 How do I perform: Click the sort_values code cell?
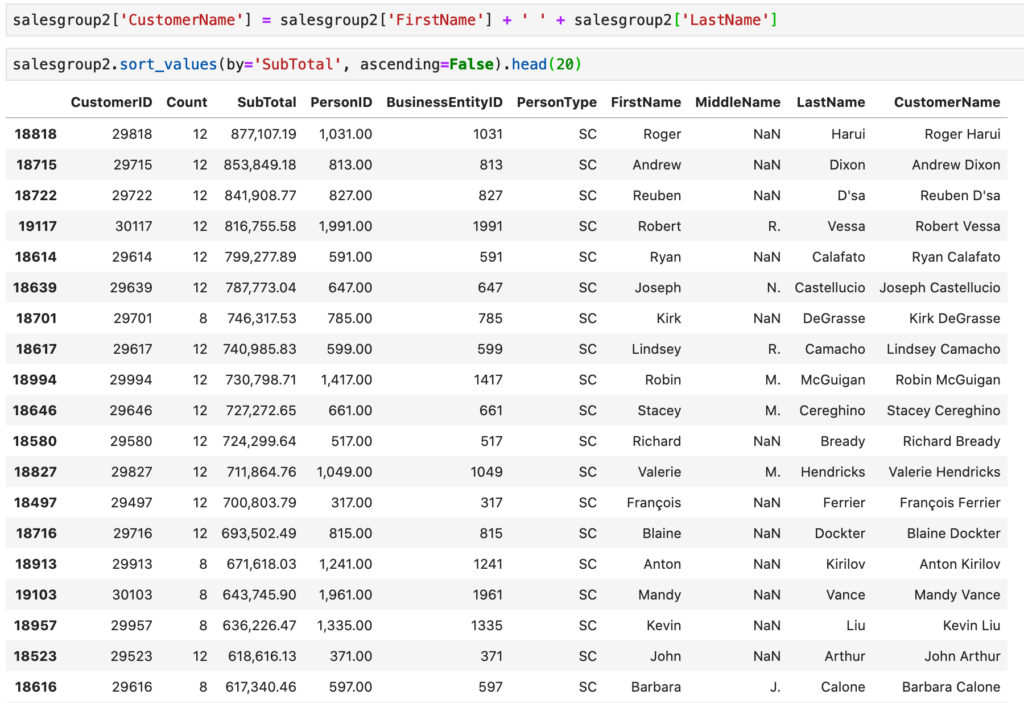[515, 64]
